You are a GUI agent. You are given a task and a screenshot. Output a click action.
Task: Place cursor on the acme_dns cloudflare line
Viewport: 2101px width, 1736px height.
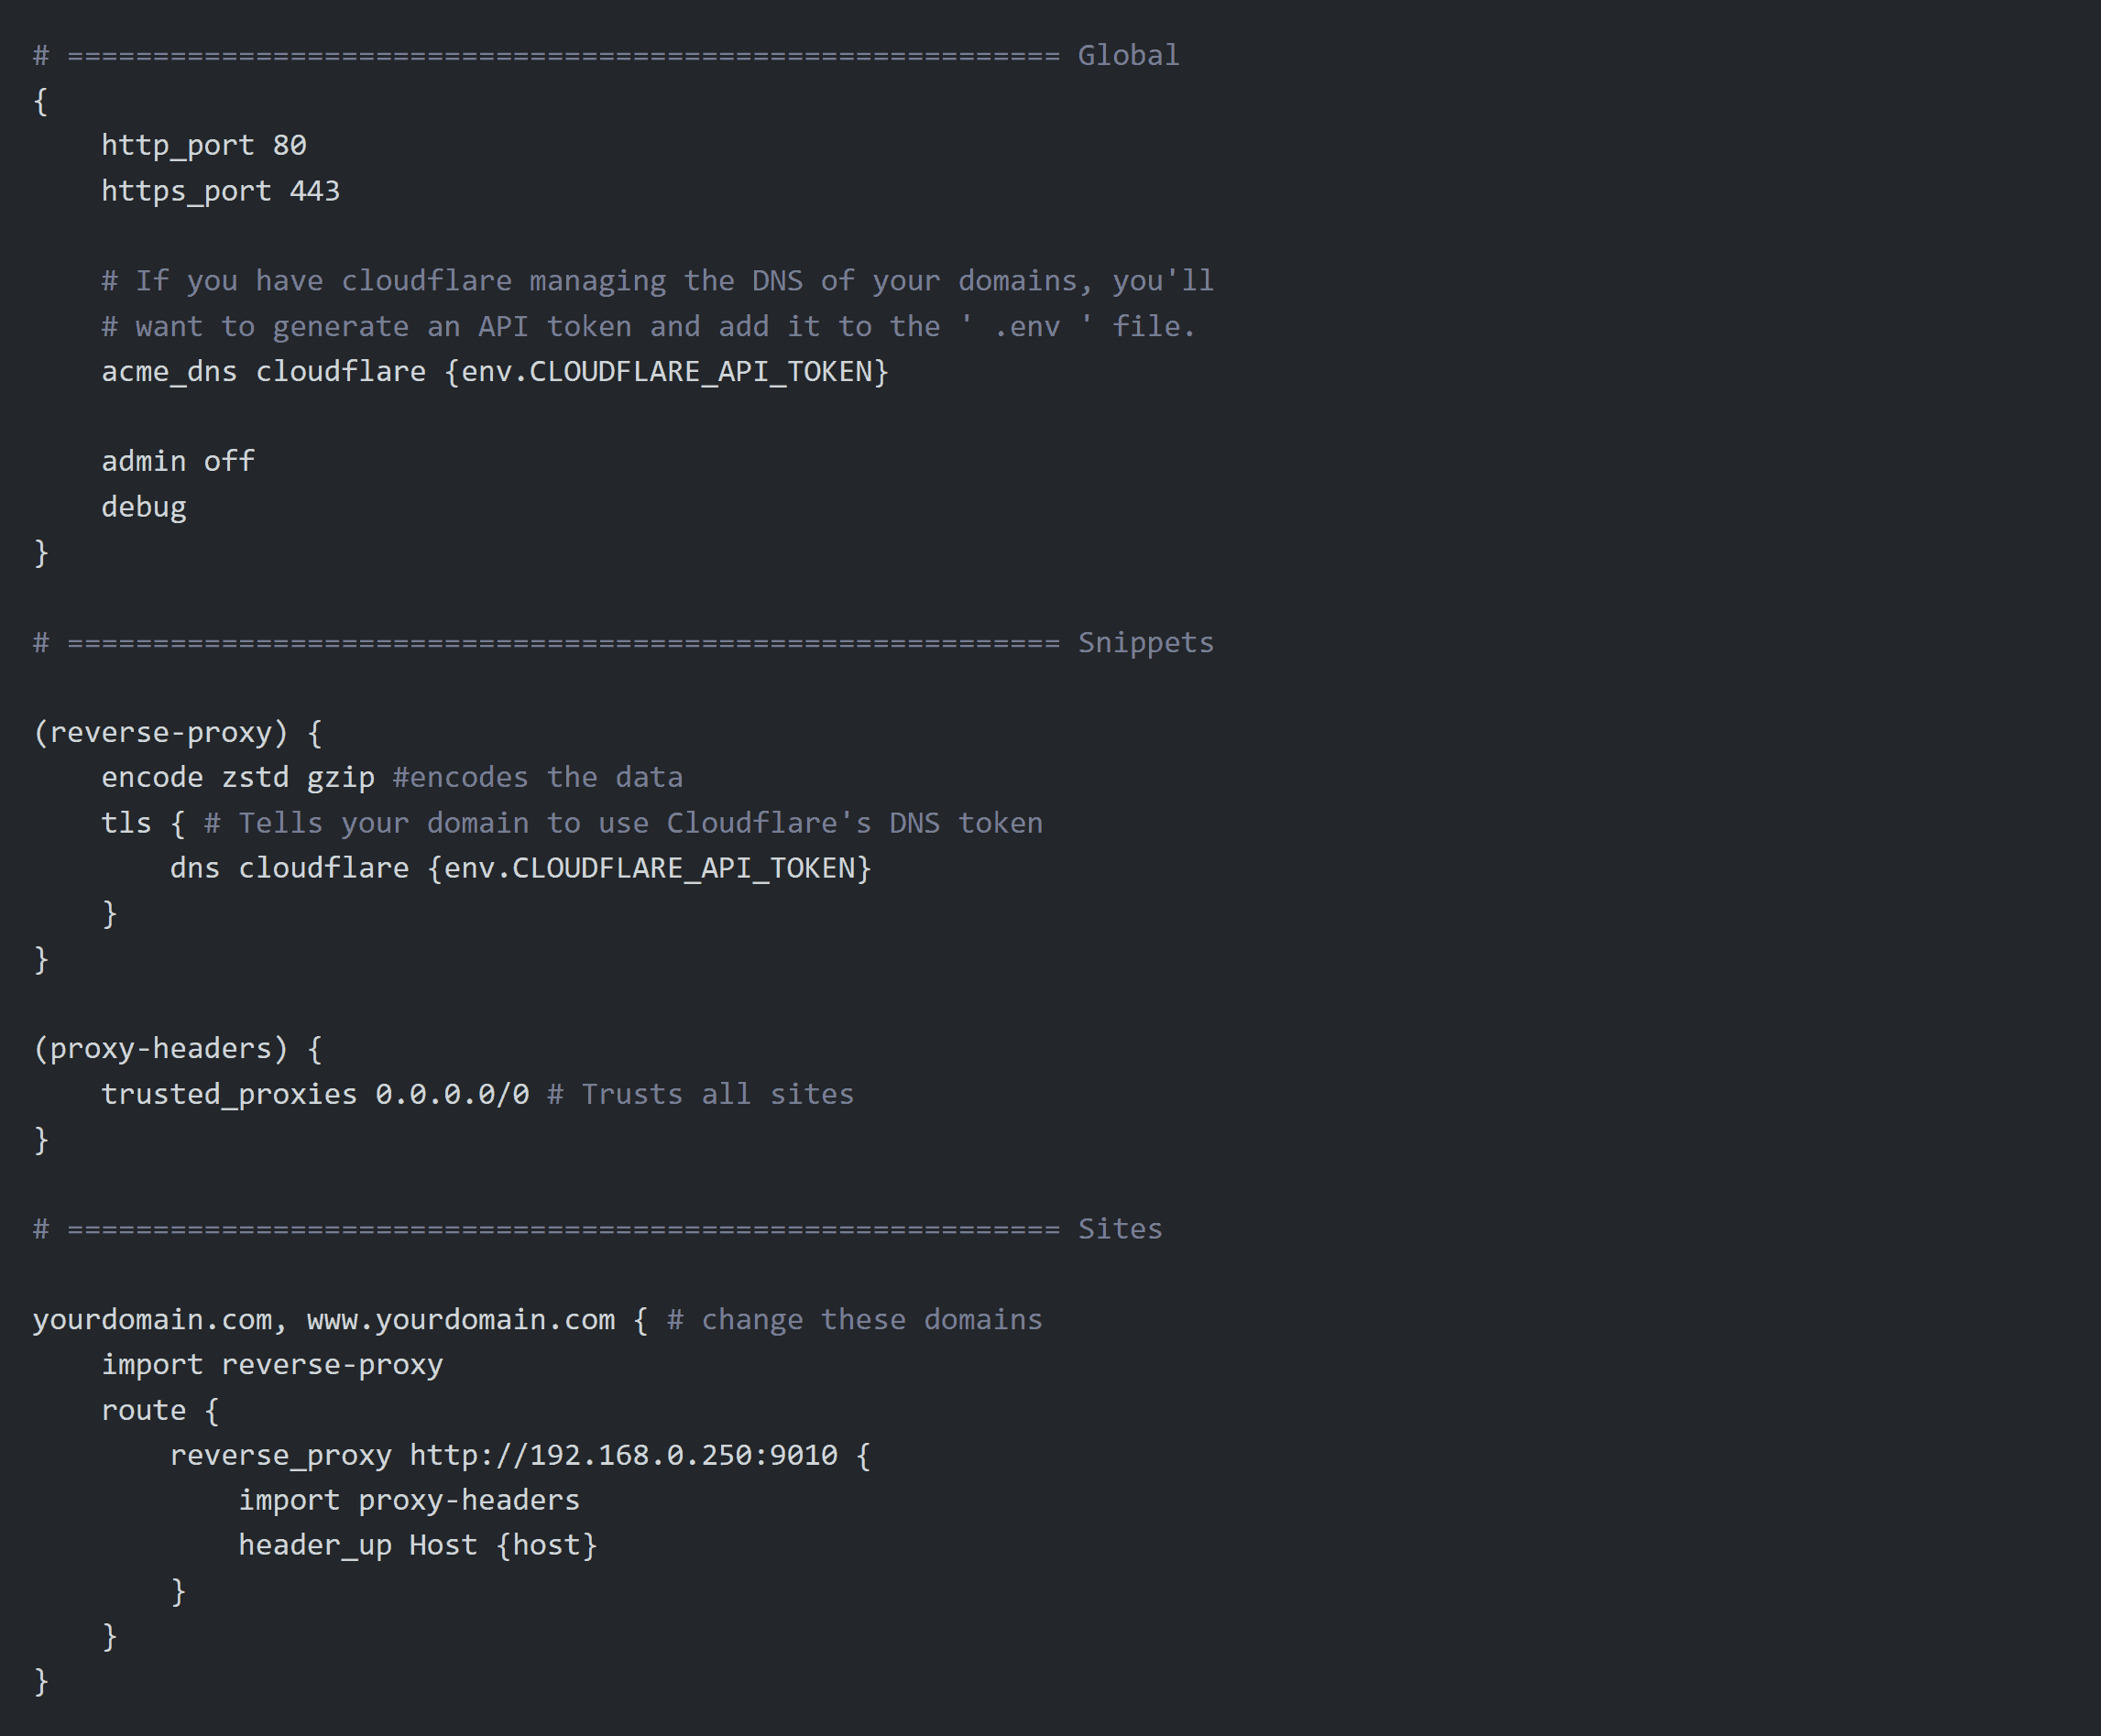click(495, 372)
